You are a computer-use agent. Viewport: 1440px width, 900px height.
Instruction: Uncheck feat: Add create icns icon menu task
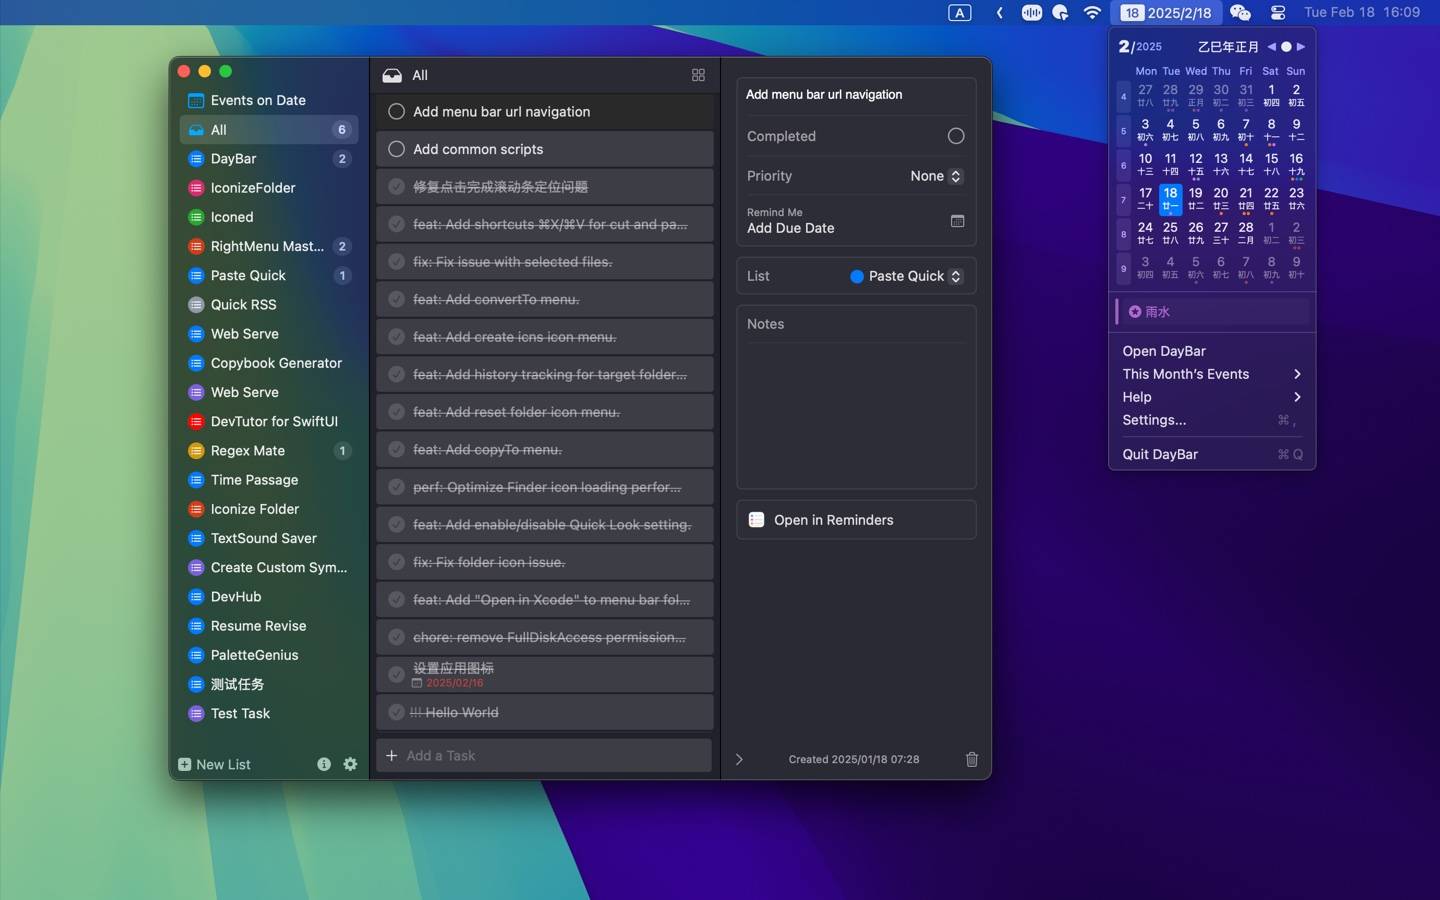click(396, 337)
